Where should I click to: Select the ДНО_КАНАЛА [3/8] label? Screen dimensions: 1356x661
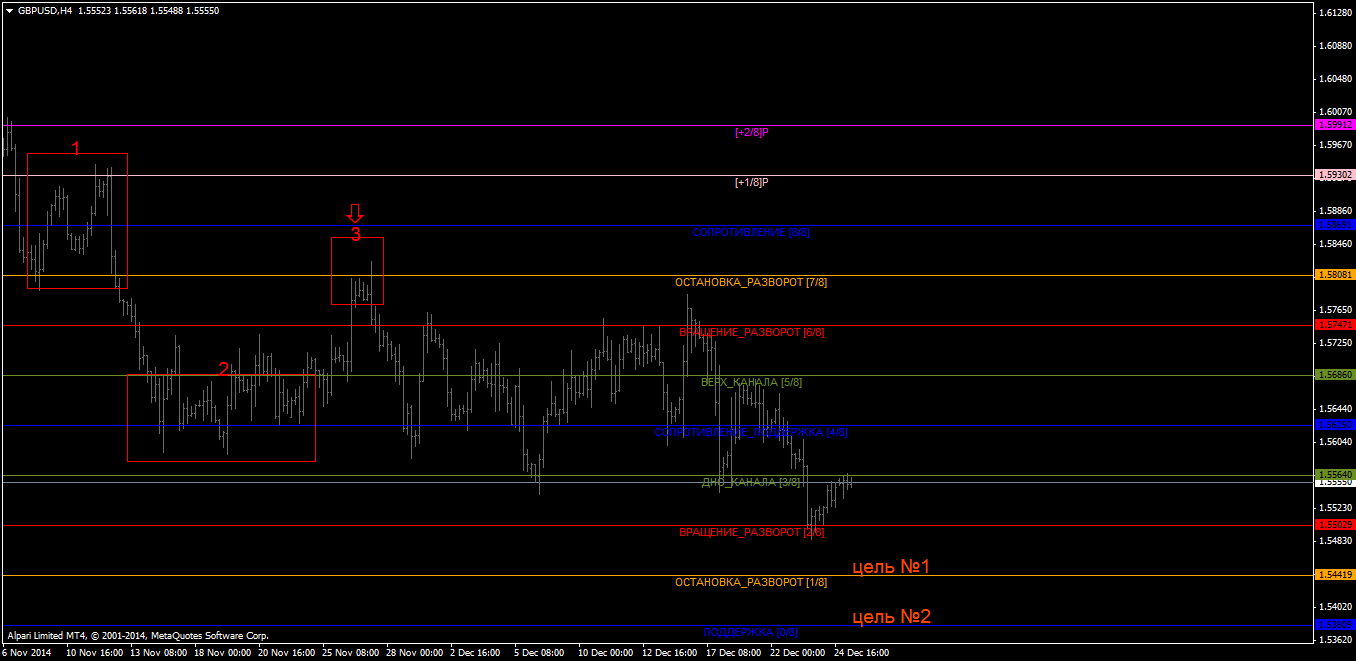coord(751,482)
